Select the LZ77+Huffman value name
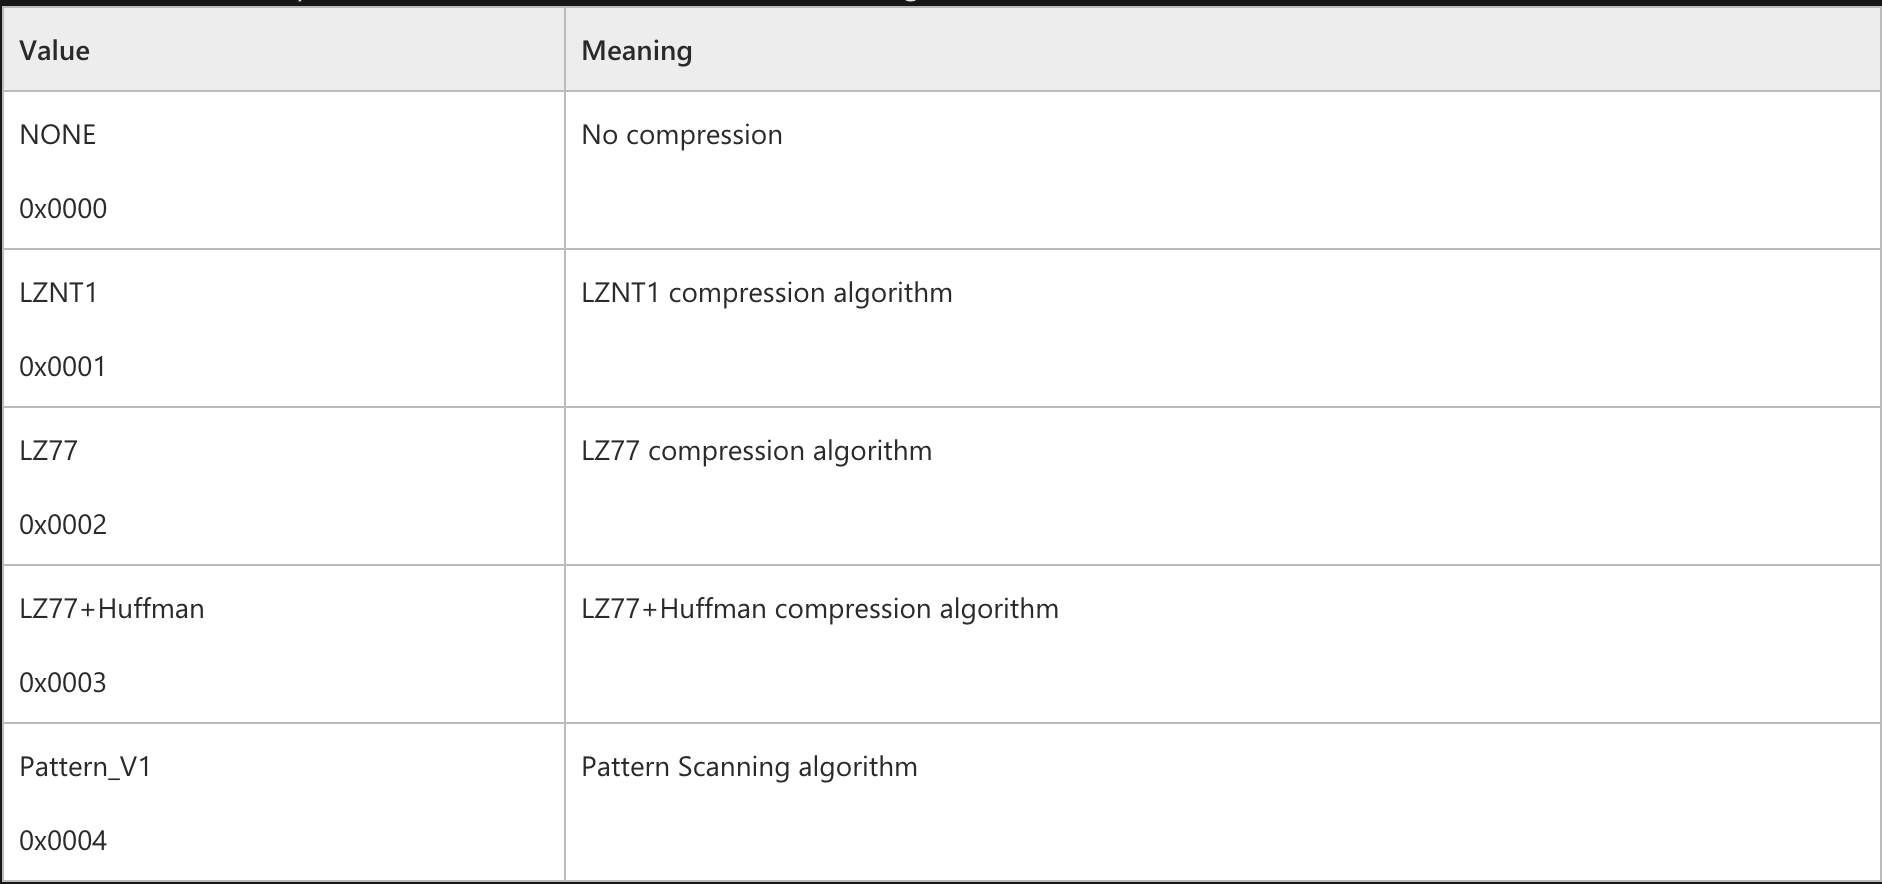 click(112, 609)
